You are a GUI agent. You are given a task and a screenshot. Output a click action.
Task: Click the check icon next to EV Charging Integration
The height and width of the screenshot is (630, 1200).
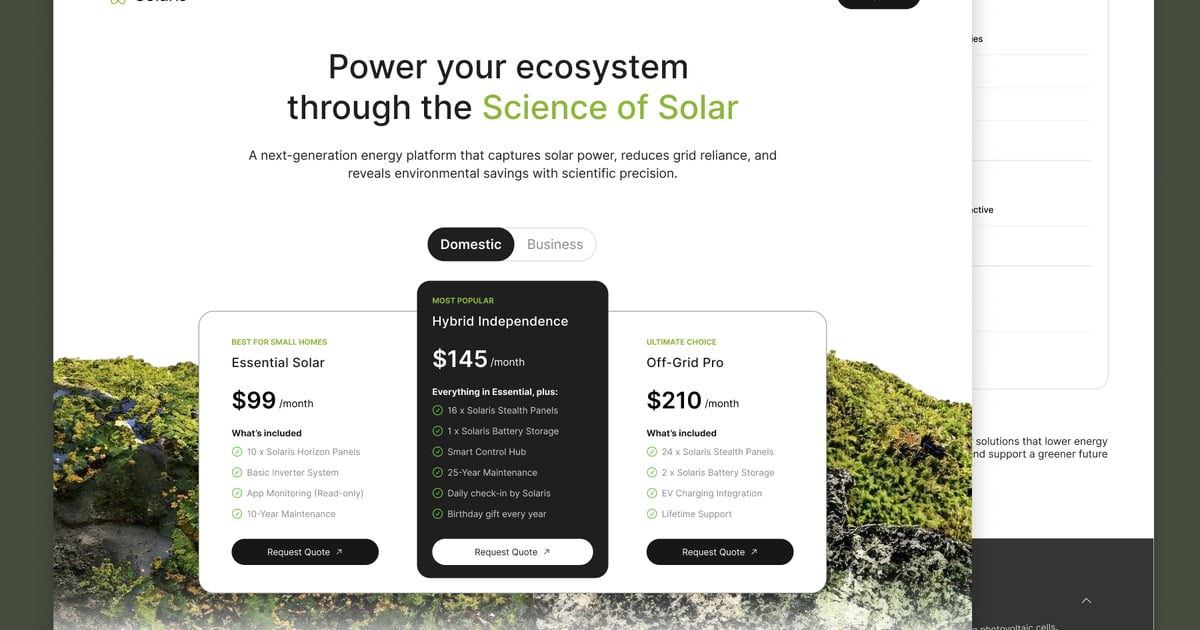coord(652,493)
